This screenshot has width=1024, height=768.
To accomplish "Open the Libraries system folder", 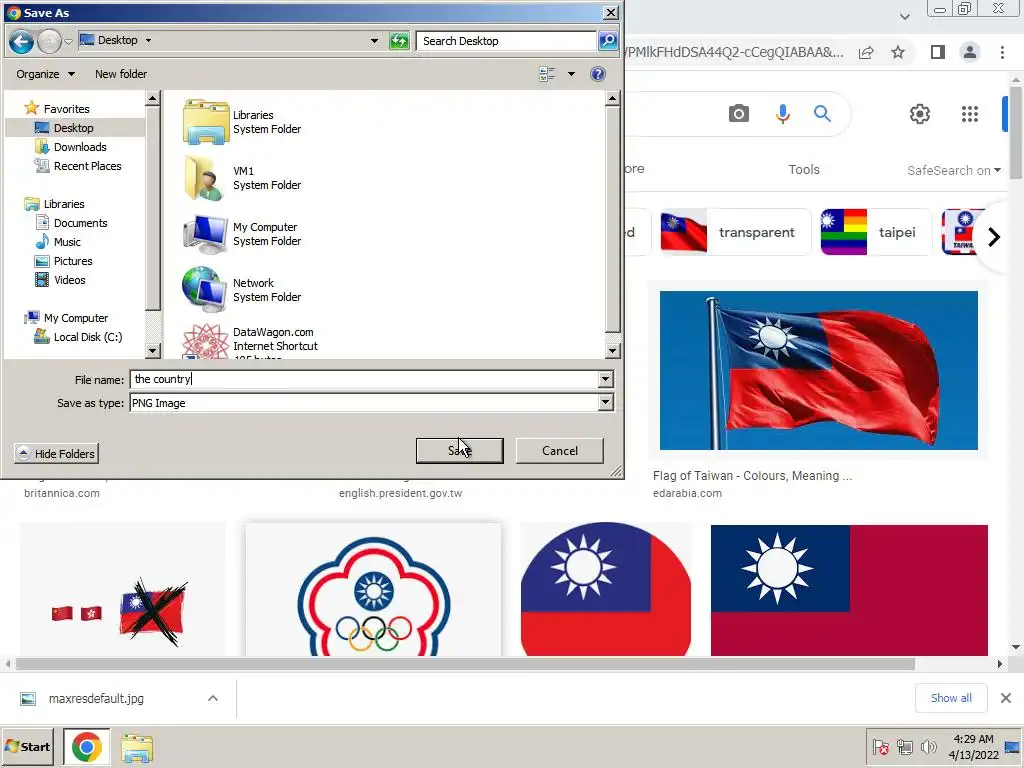I will pyautogui.click(x=242, y=122).
